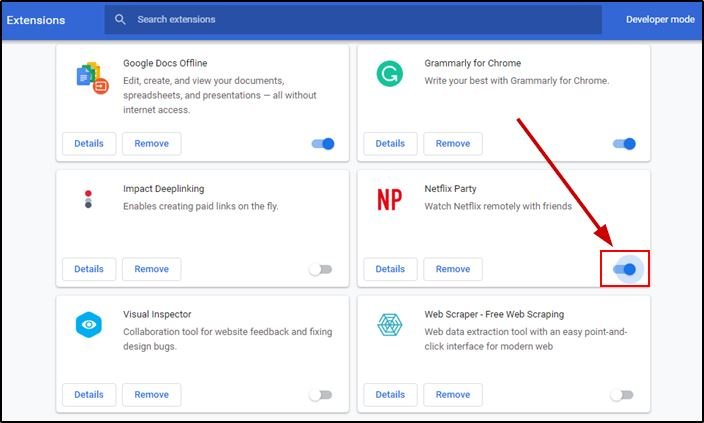Disable the Google Docs Offline extension toggle
704x423 pixels.
pyautogui.click(x=323, y=144)
